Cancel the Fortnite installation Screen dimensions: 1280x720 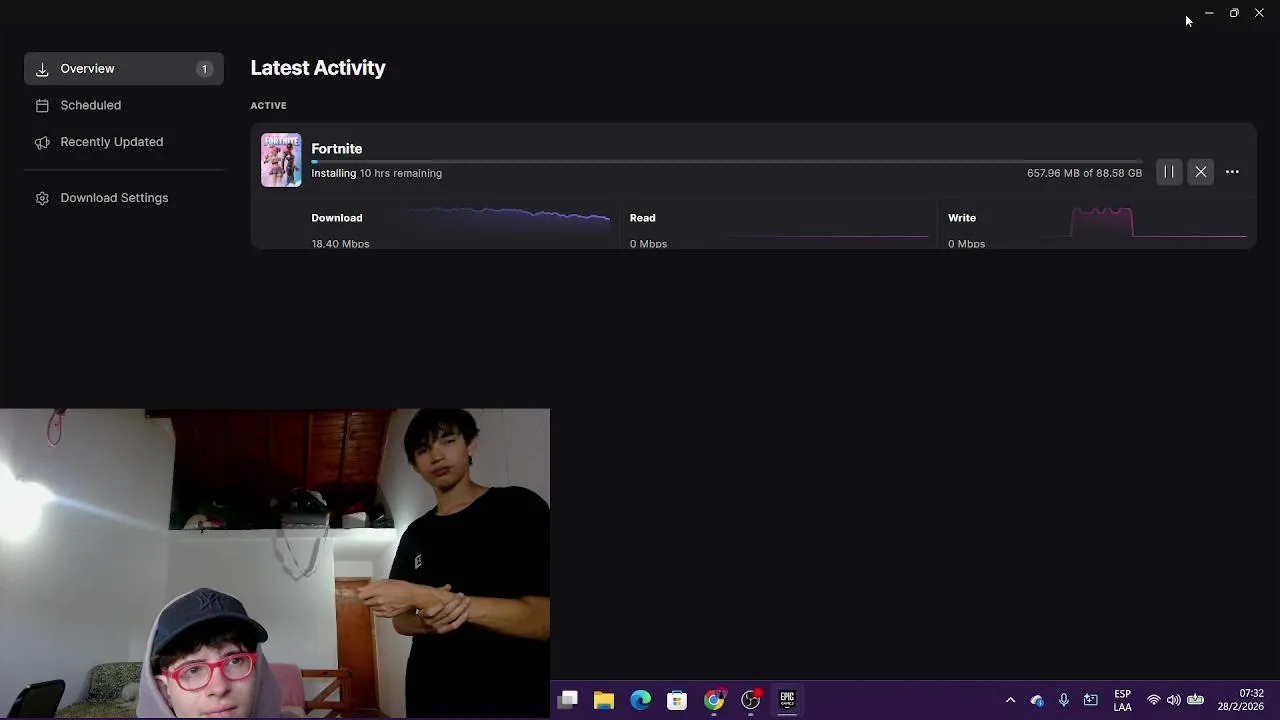[x=1201, y=172]
